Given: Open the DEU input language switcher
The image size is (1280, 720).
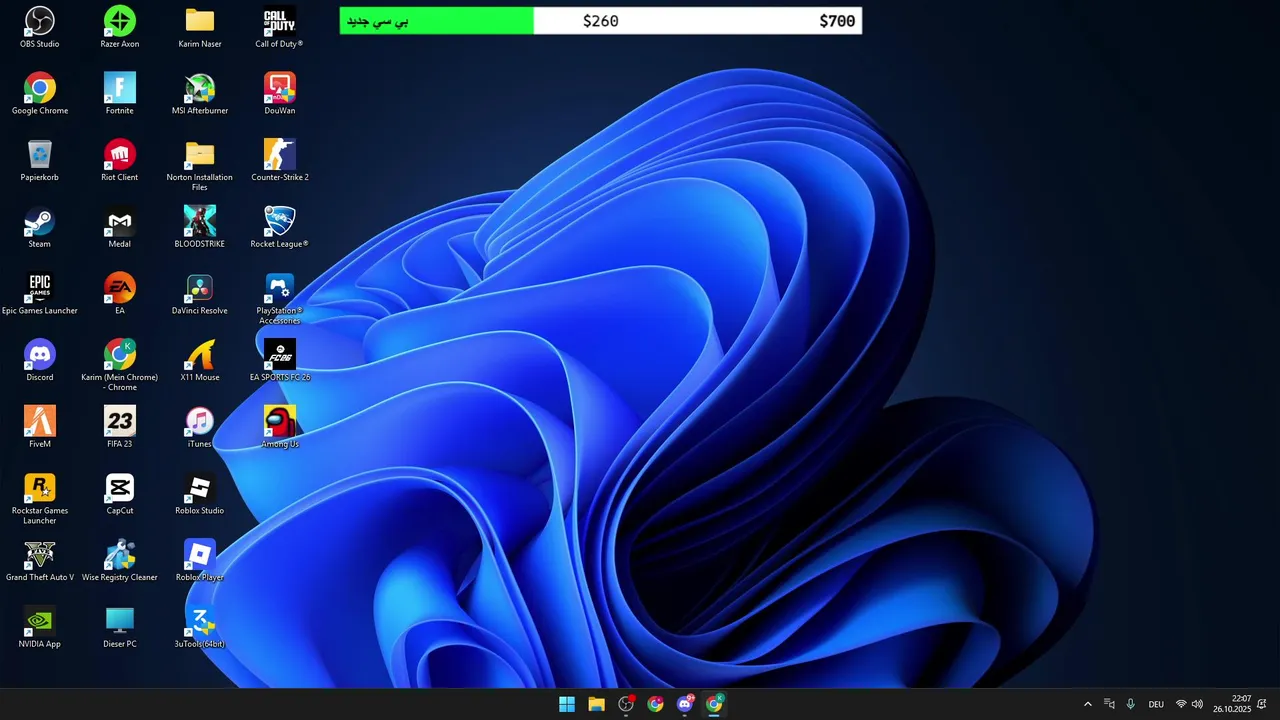Looking at the screenshot, I should point(1156,704).
